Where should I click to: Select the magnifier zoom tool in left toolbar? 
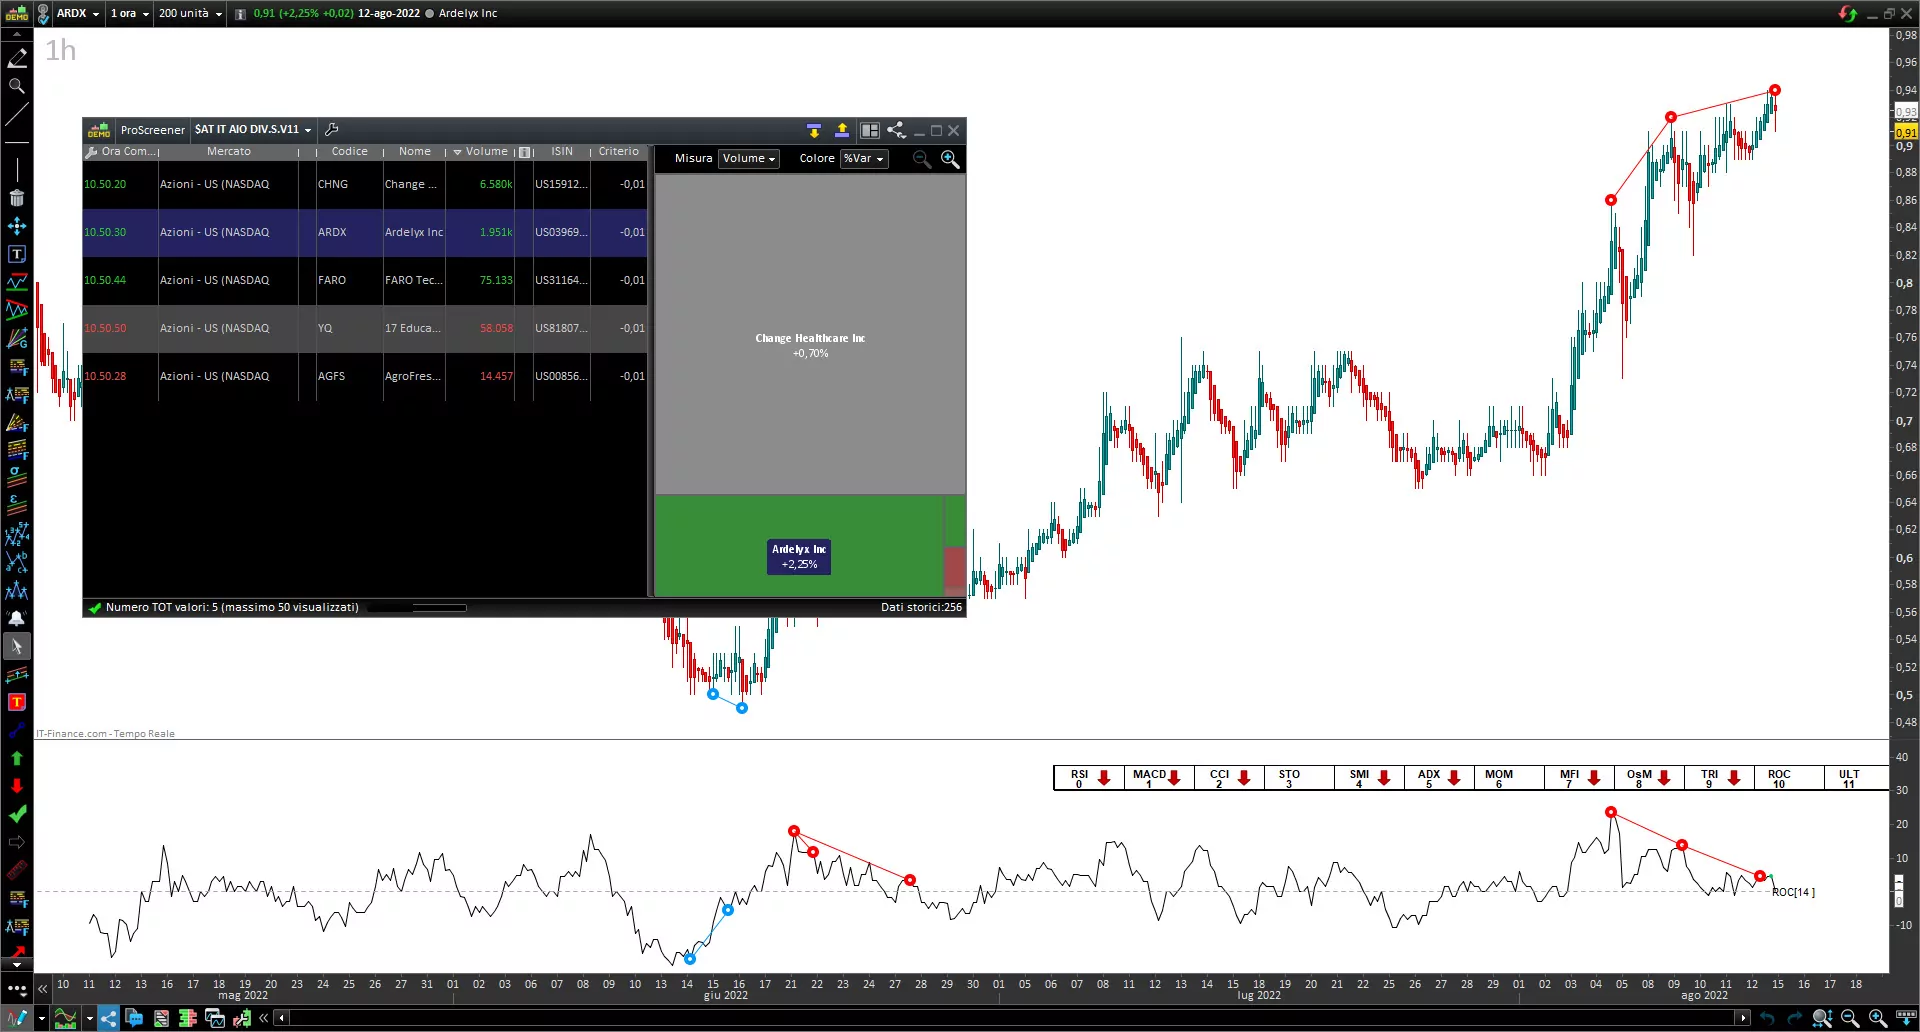tap(17, 86)
